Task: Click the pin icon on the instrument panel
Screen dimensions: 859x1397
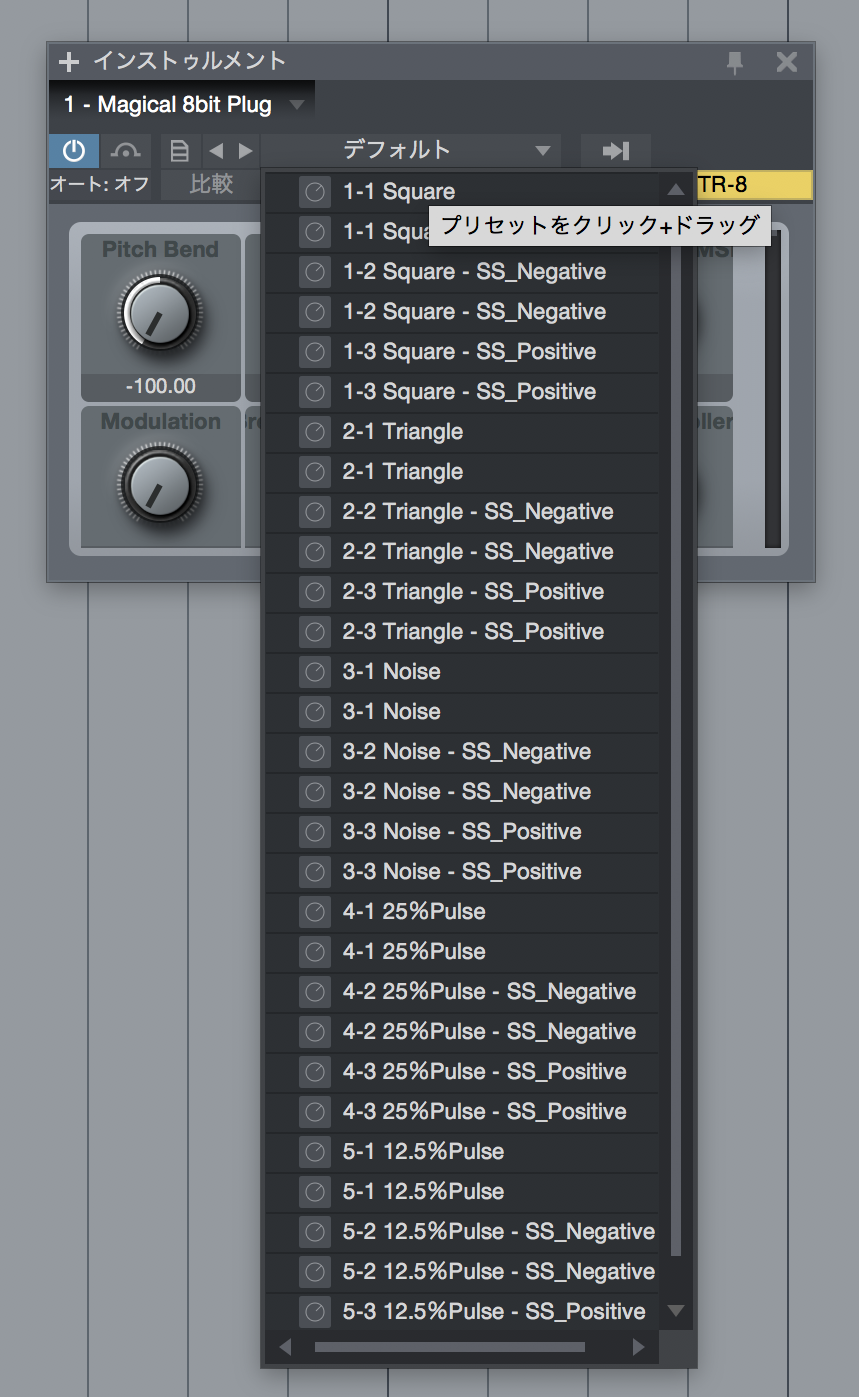Action: (x=735, y=61)
